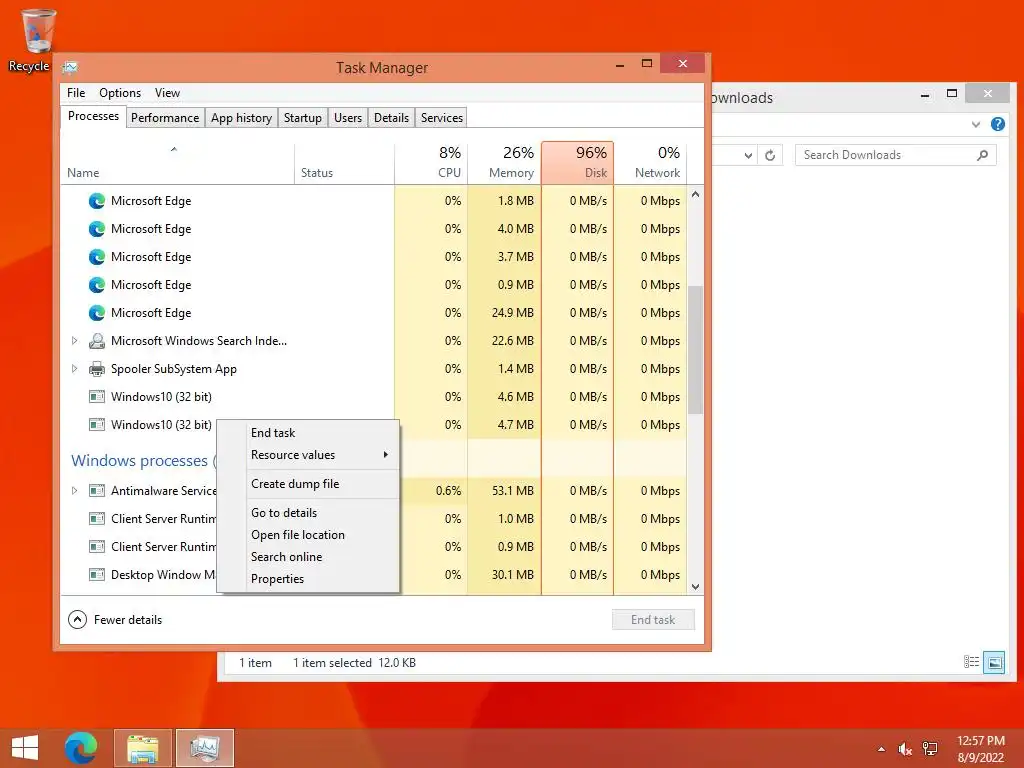This screenshot has height=768, width=1024.
Task: Click the Antimalware Service process icon
Action: point(97,490)
